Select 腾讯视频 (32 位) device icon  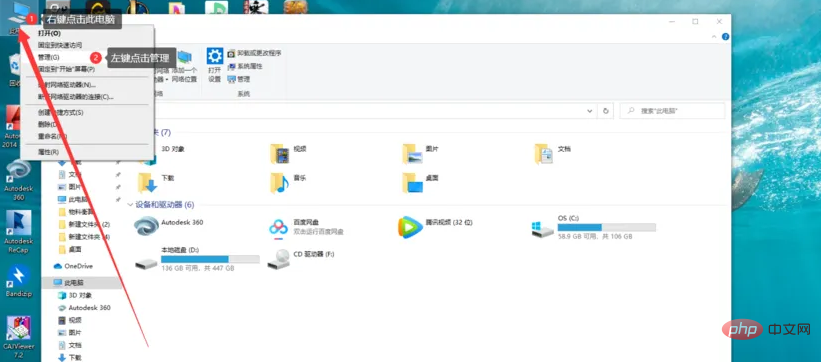pos(410,227)
